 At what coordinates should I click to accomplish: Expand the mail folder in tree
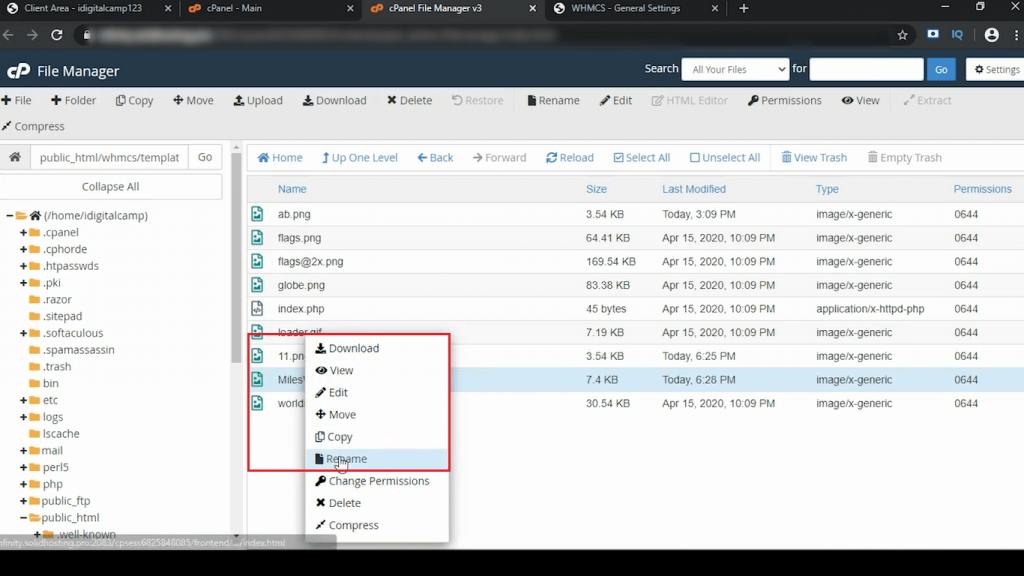(x=23, y=451)
